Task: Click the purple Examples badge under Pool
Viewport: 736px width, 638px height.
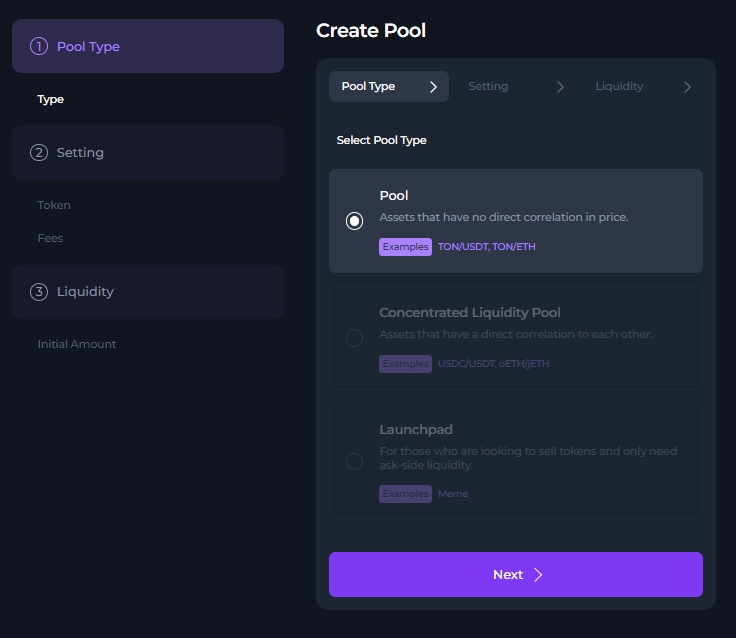Action: [x=405, y=247]
